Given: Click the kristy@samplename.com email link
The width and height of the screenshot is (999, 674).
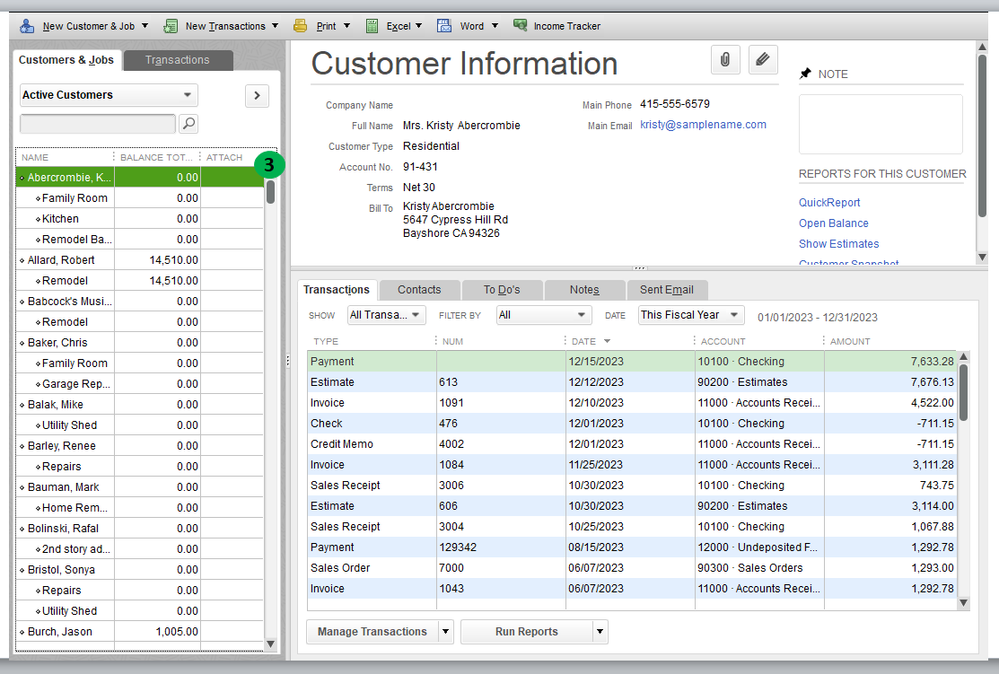Looking at the screenshot, I should [703, 125].
